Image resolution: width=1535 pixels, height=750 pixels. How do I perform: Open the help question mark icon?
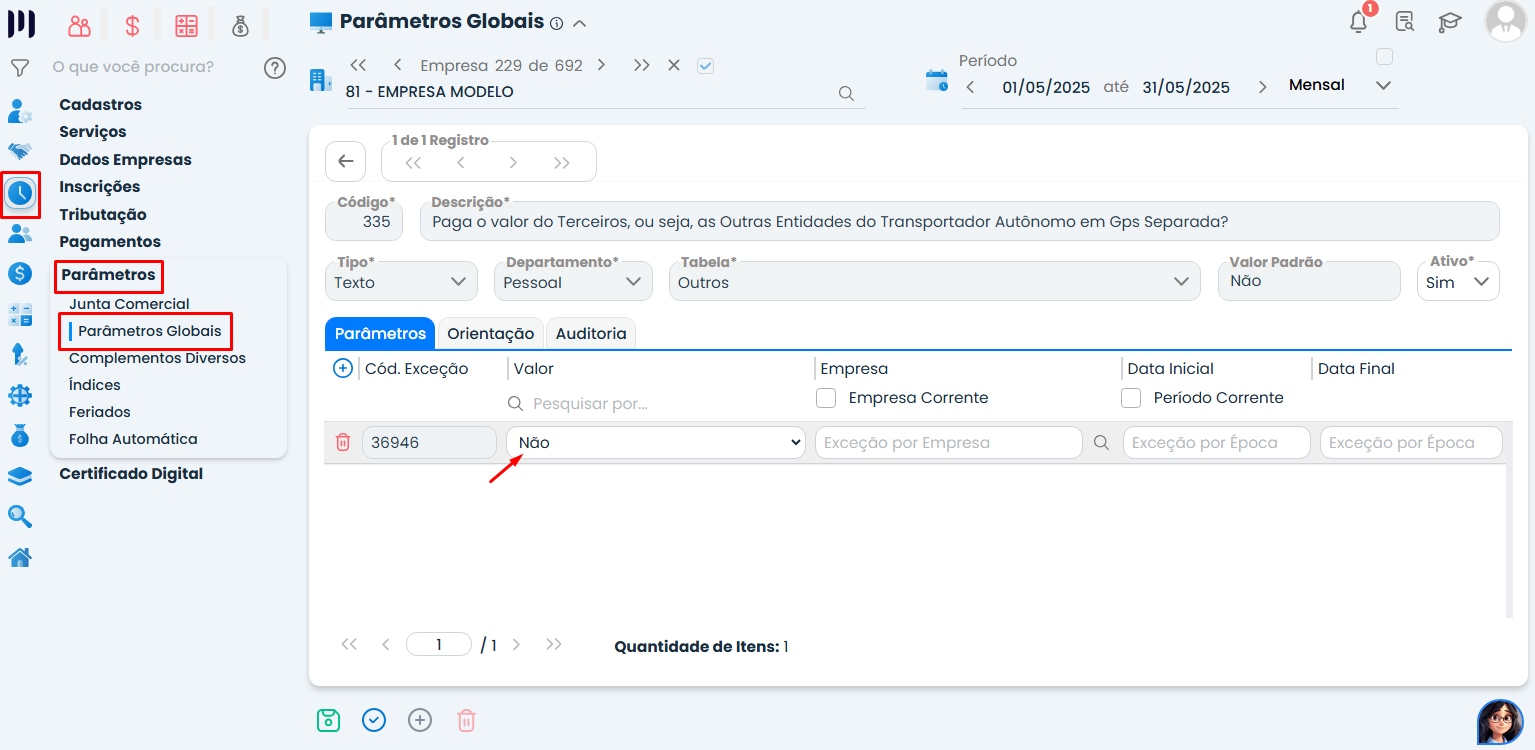click(275, 68)
